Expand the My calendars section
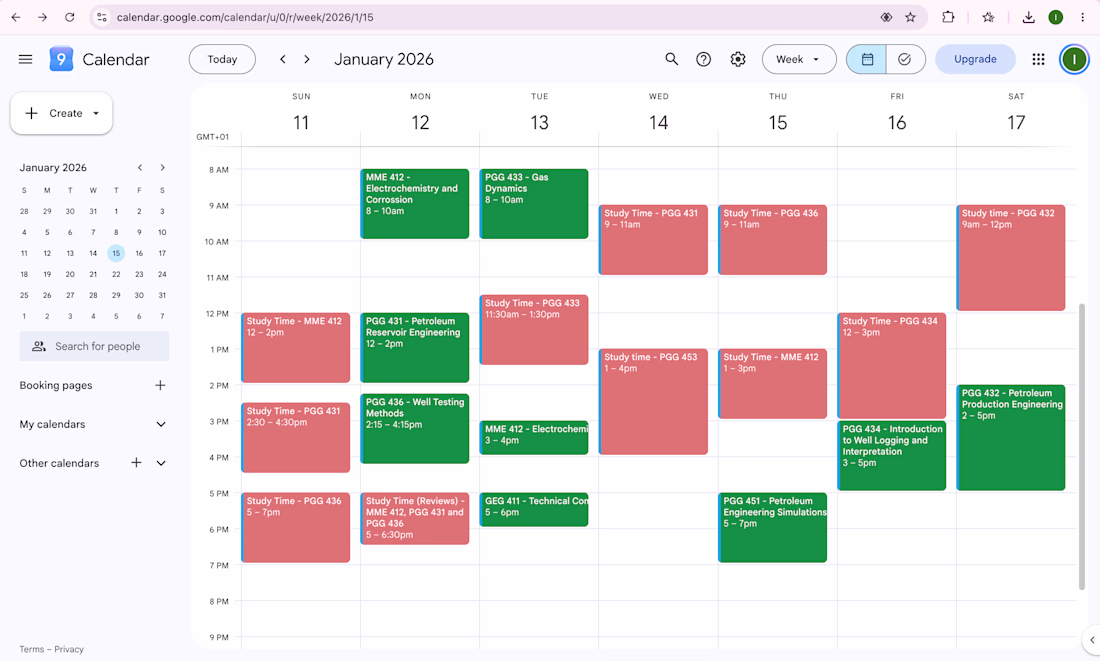Screen dimensions: 1100x661 click(161, 424)
